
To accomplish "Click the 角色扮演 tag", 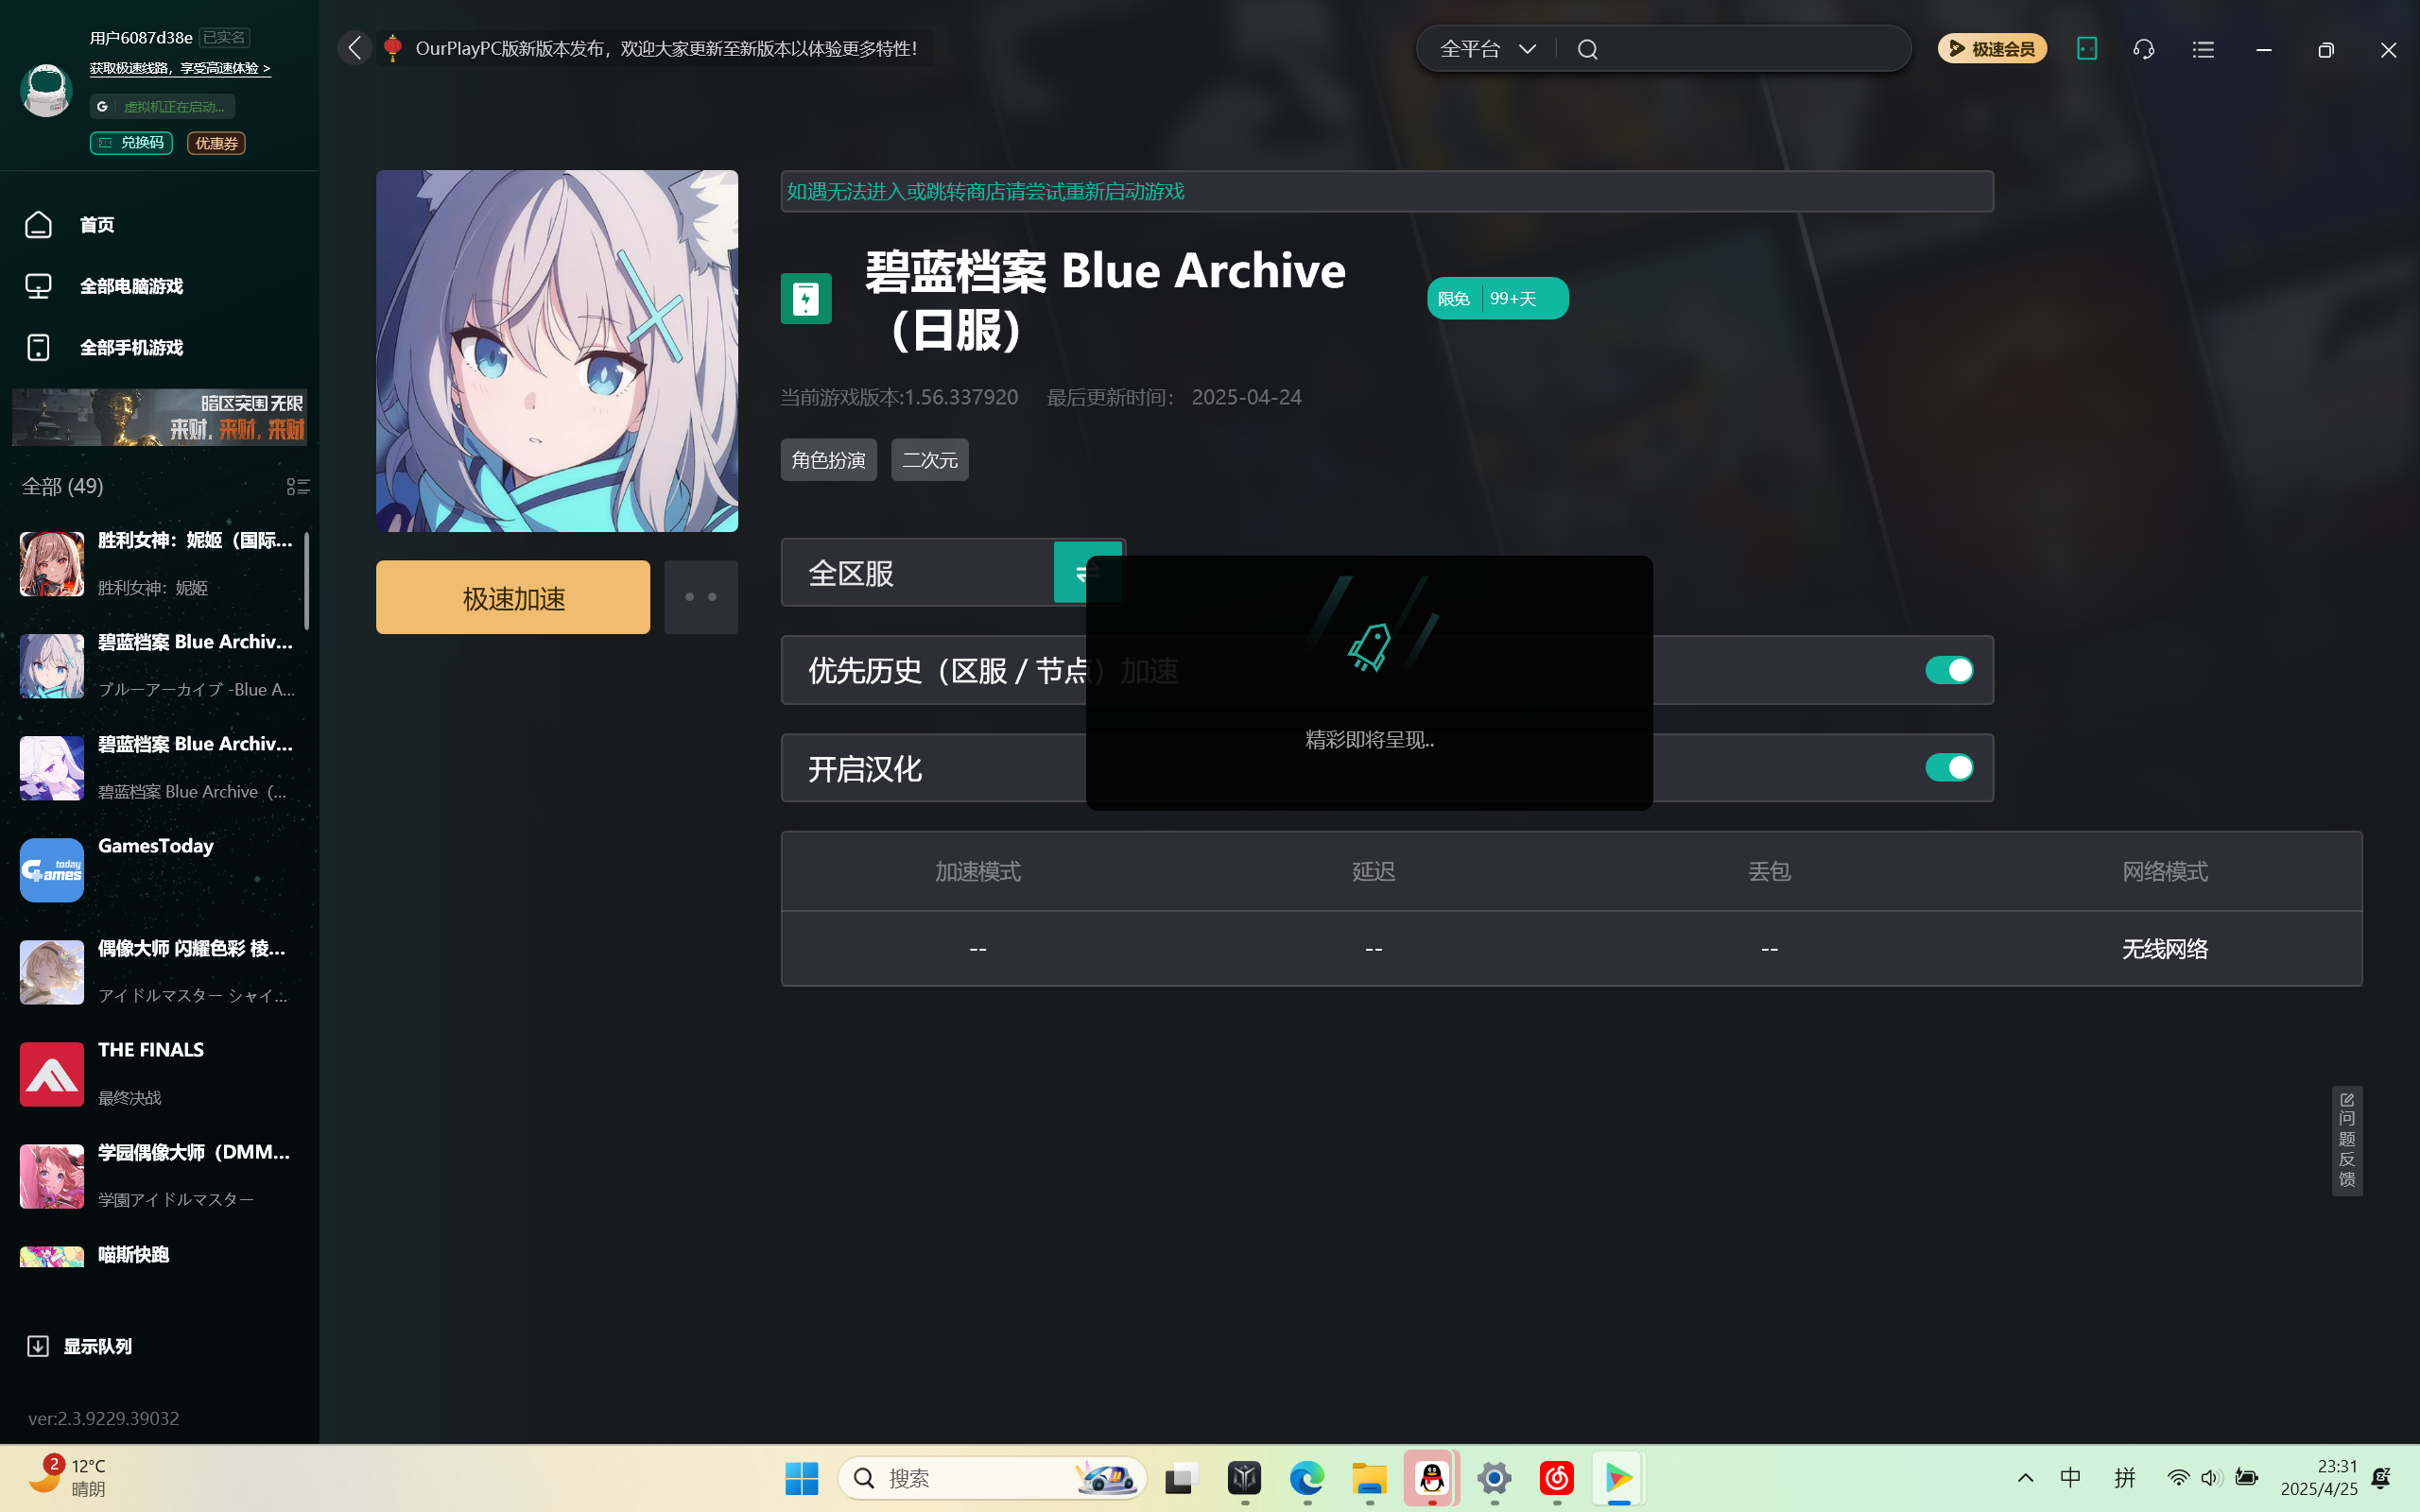I will [828, 460].
